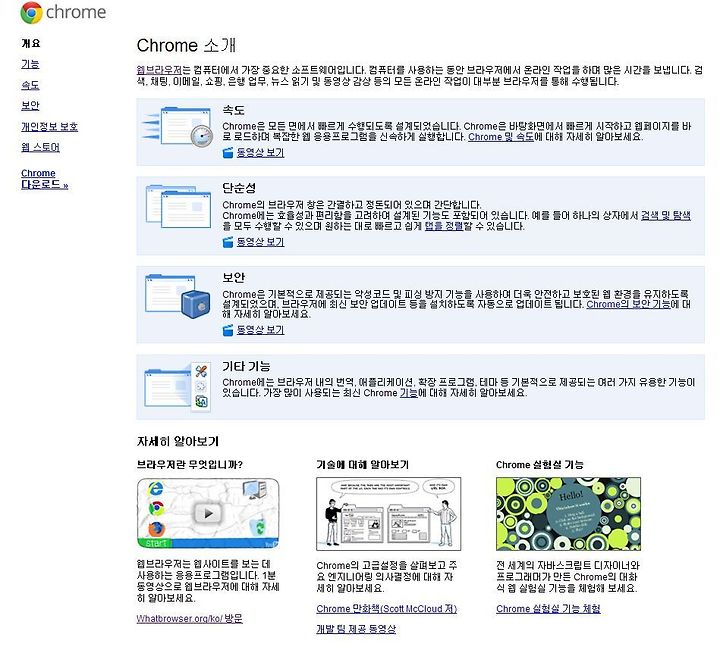Click the speed section browser-with-gauge icon

178,126
